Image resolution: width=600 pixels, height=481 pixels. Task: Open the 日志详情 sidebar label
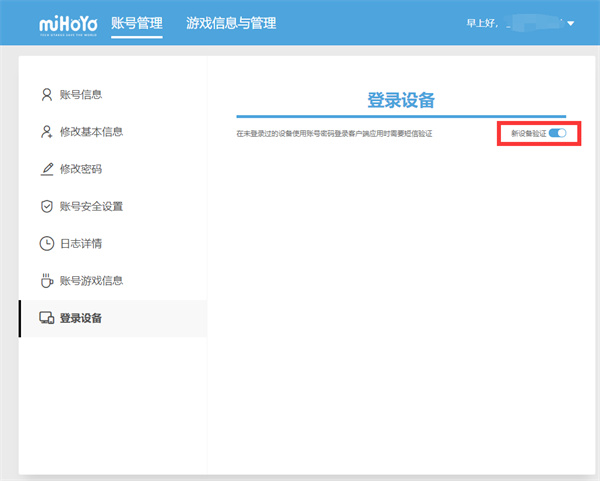81,243
